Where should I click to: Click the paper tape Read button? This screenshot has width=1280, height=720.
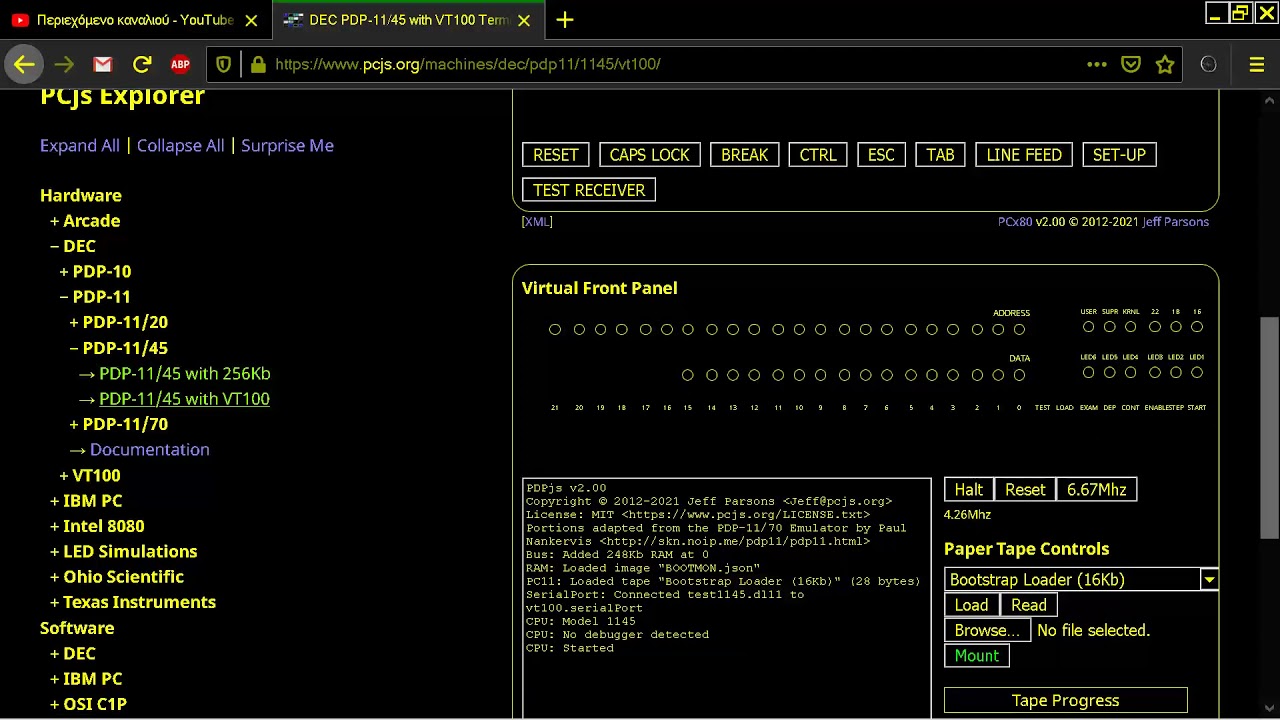pyautogui.click(x=1029, y=605)
